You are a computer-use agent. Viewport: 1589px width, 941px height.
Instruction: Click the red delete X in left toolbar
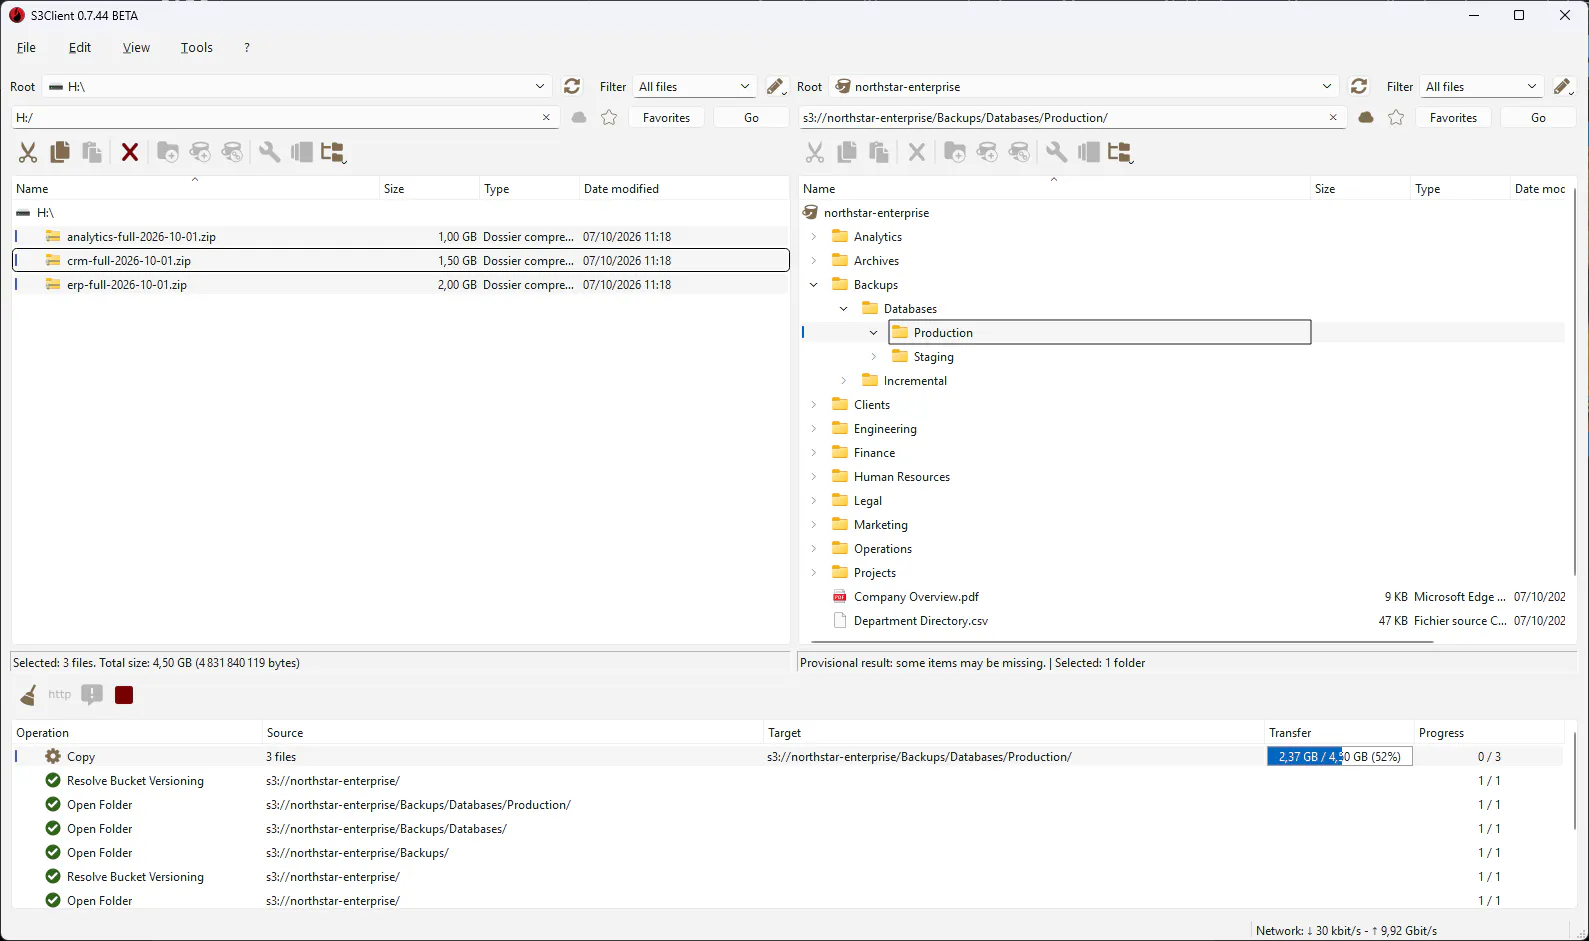pyautogui.click(x=130, y=152)
